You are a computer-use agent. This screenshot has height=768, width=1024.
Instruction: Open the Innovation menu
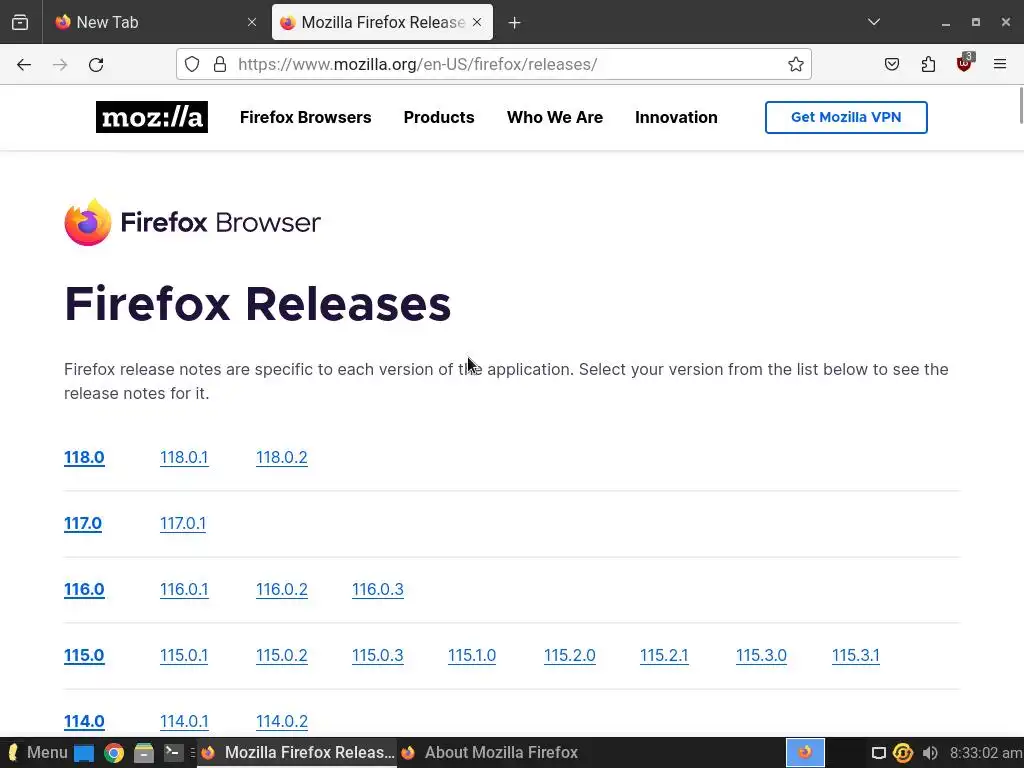(676, 117)
